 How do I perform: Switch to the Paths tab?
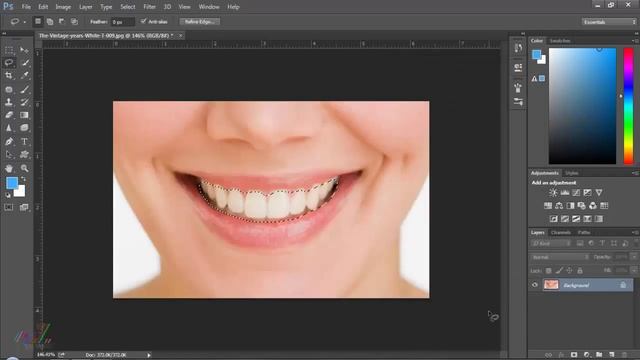[584, 233]
